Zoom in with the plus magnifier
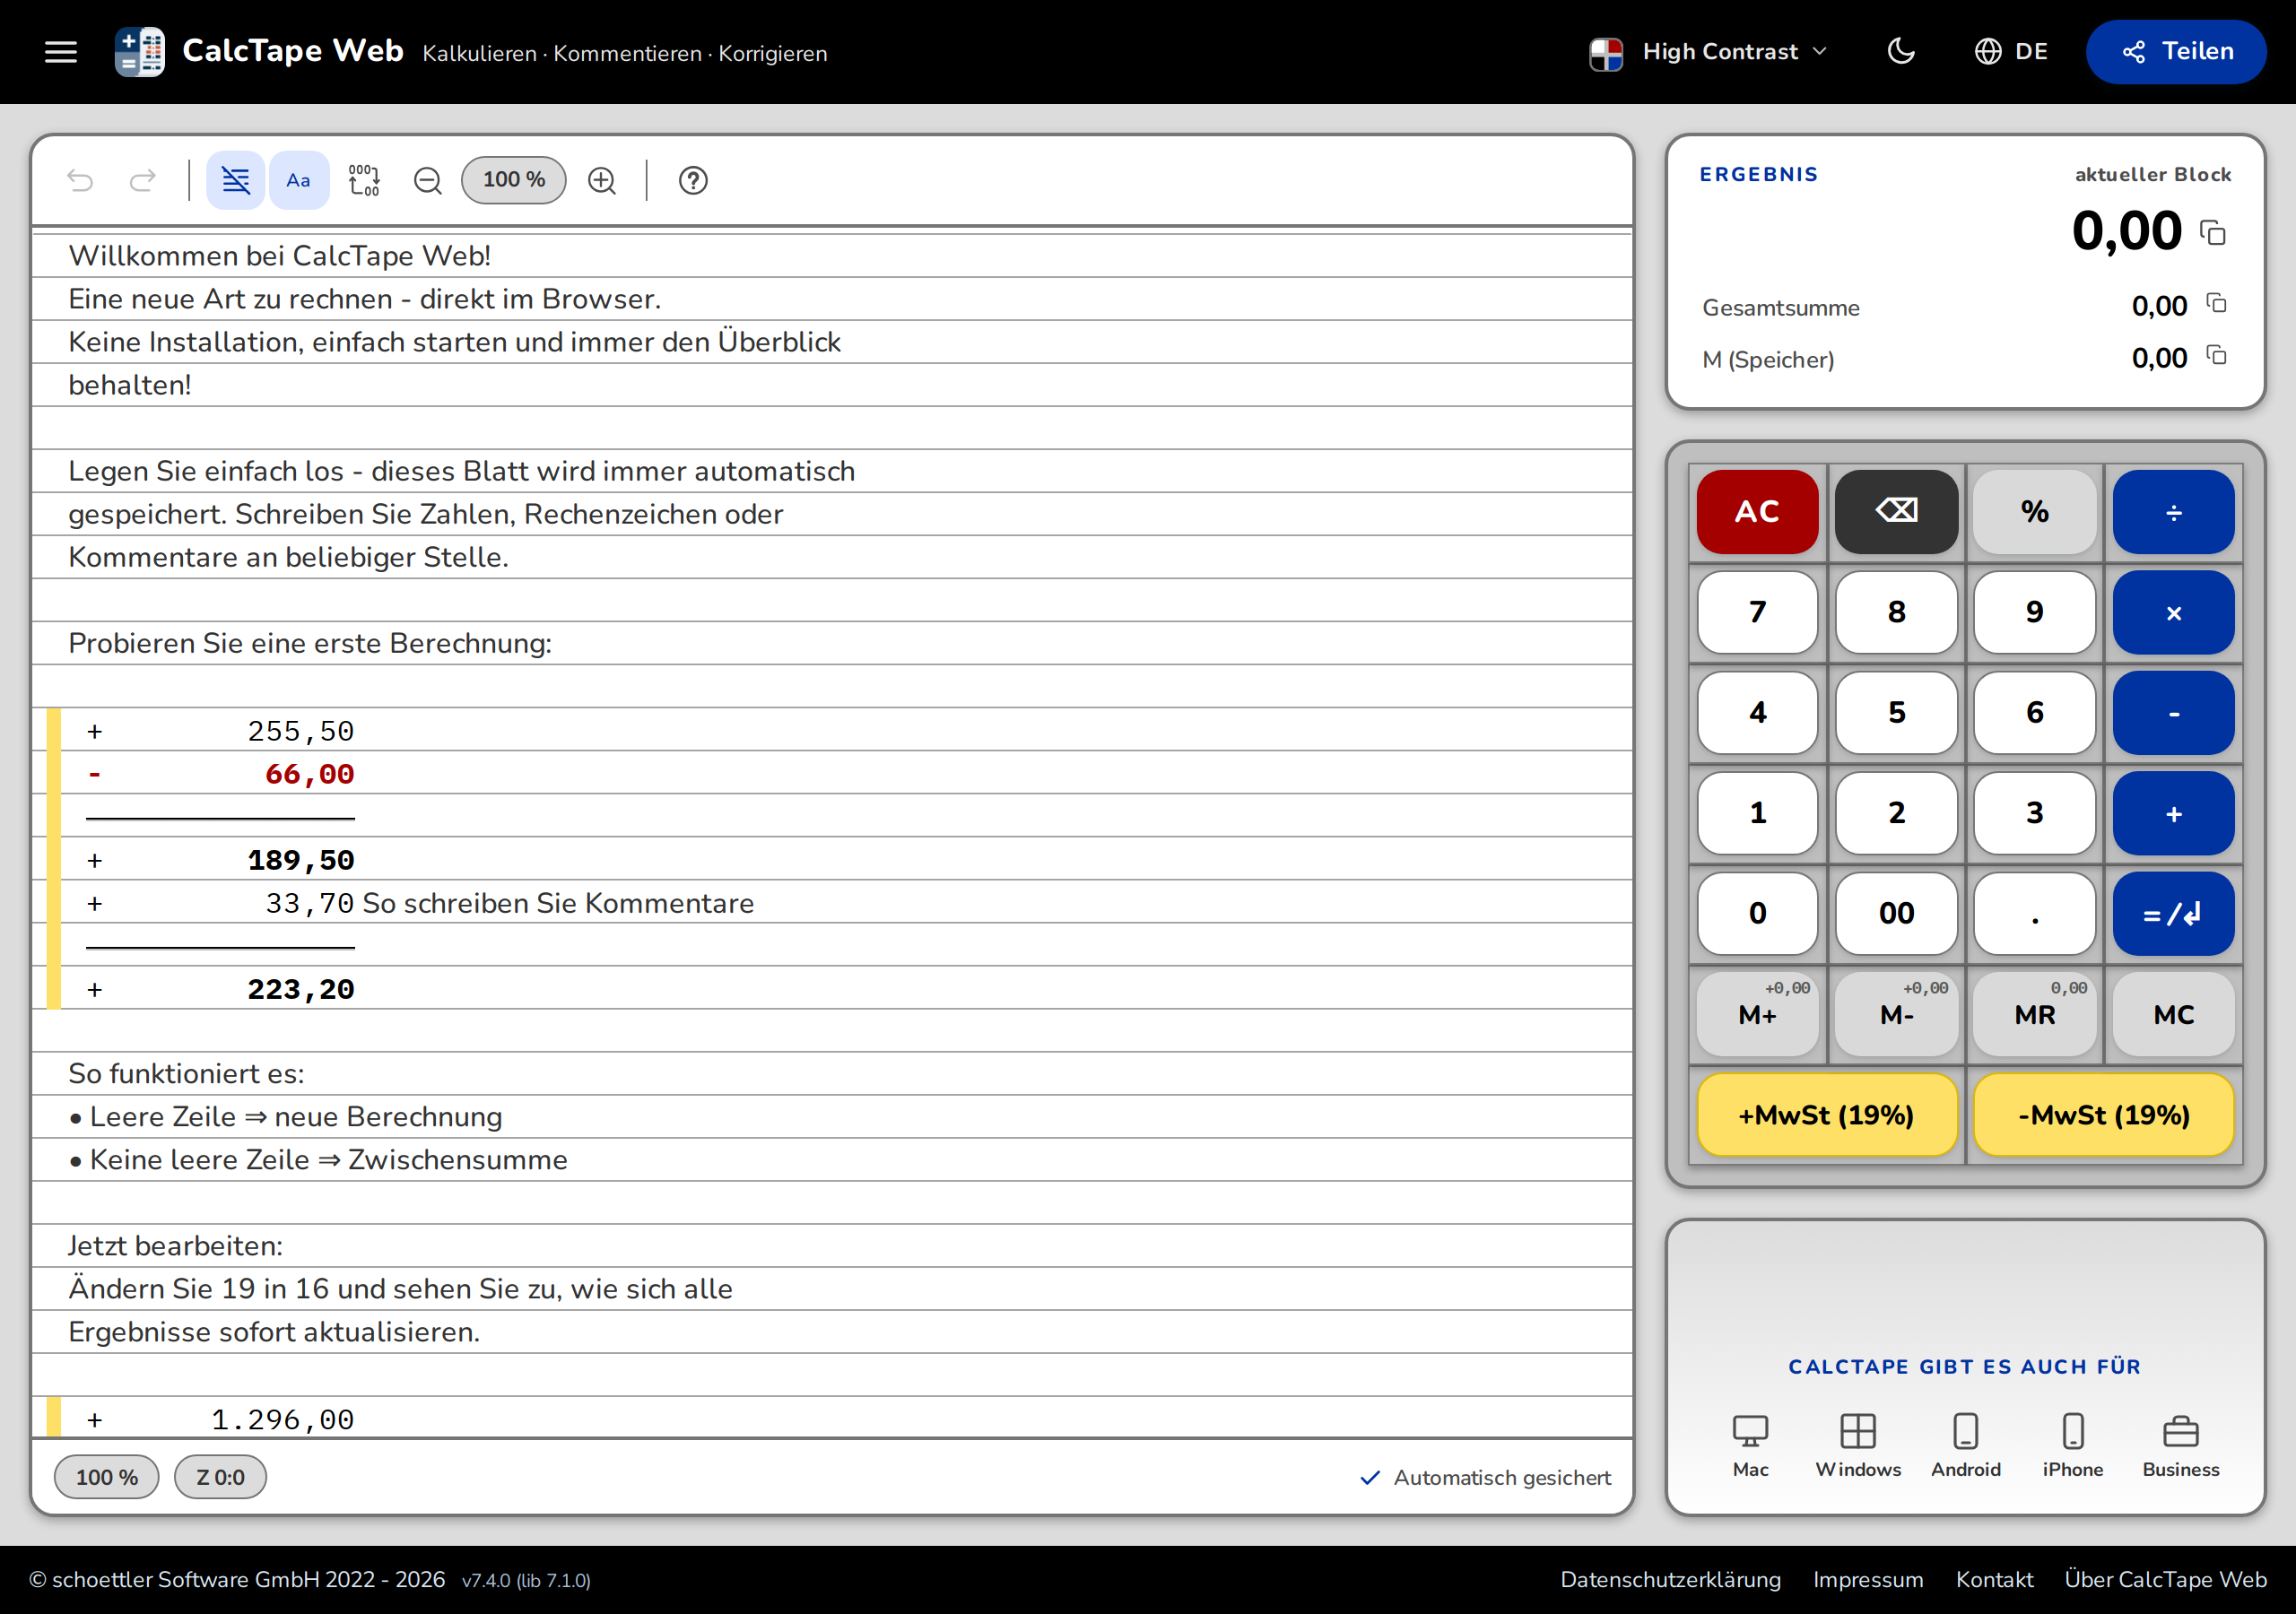2296x1614 pixels. pyautogui.click(x=602, y=180)
